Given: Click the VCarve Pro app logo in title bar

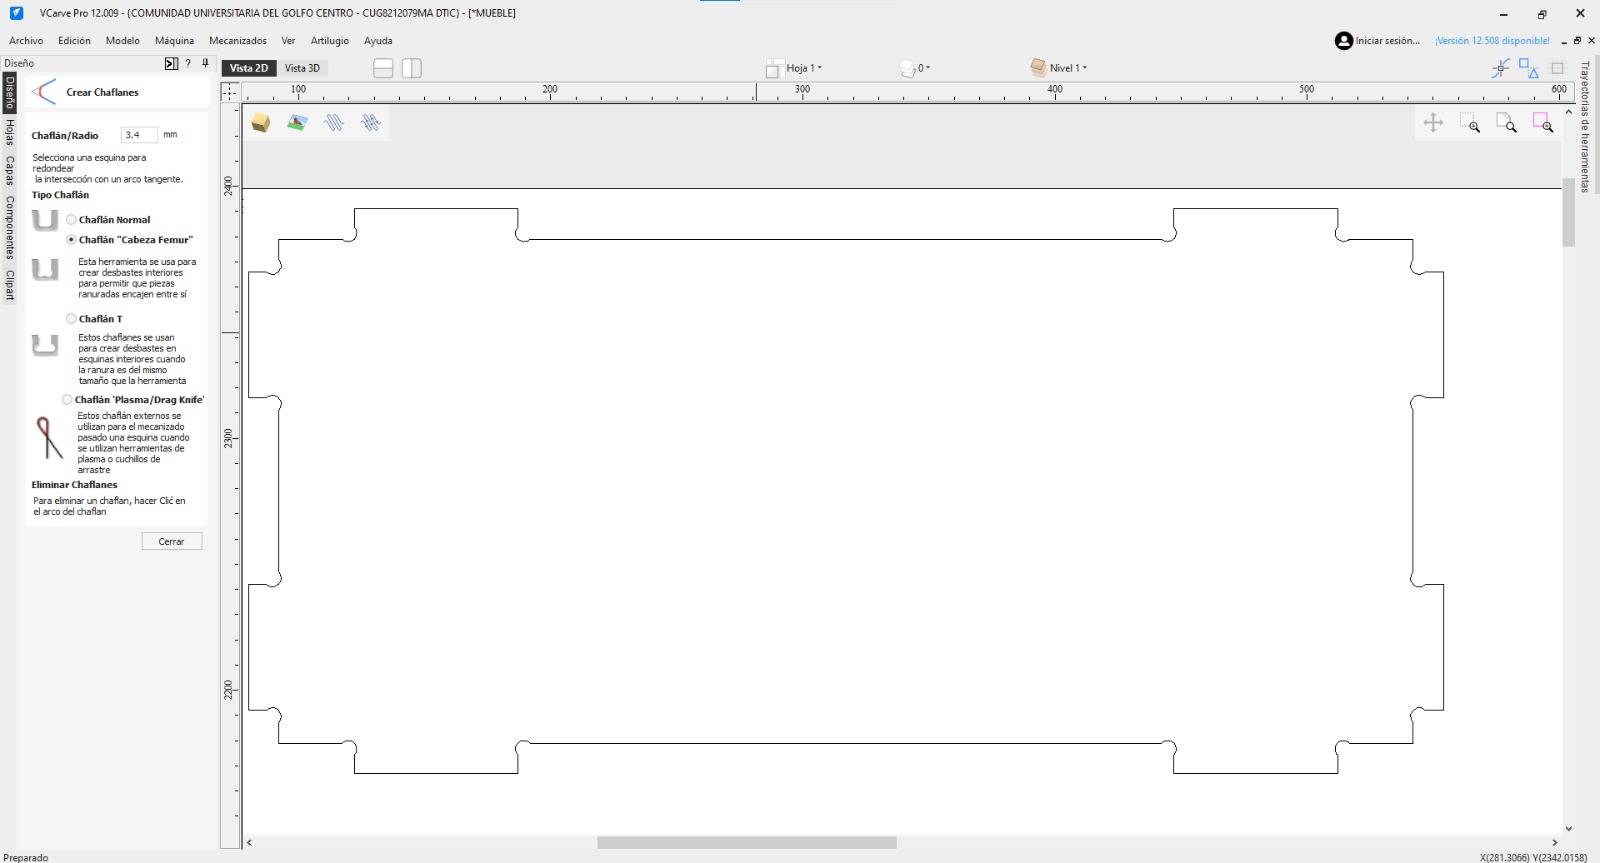Looking at the screenshot, I should click(16, 13).
